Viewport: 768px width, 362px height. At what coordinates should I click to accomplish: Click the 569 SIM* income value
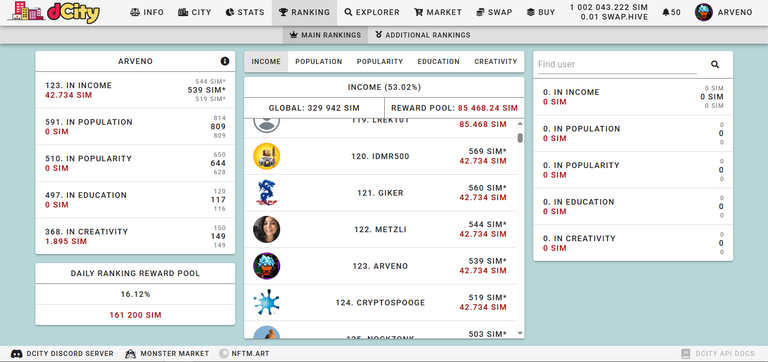[x=487, y=151]
